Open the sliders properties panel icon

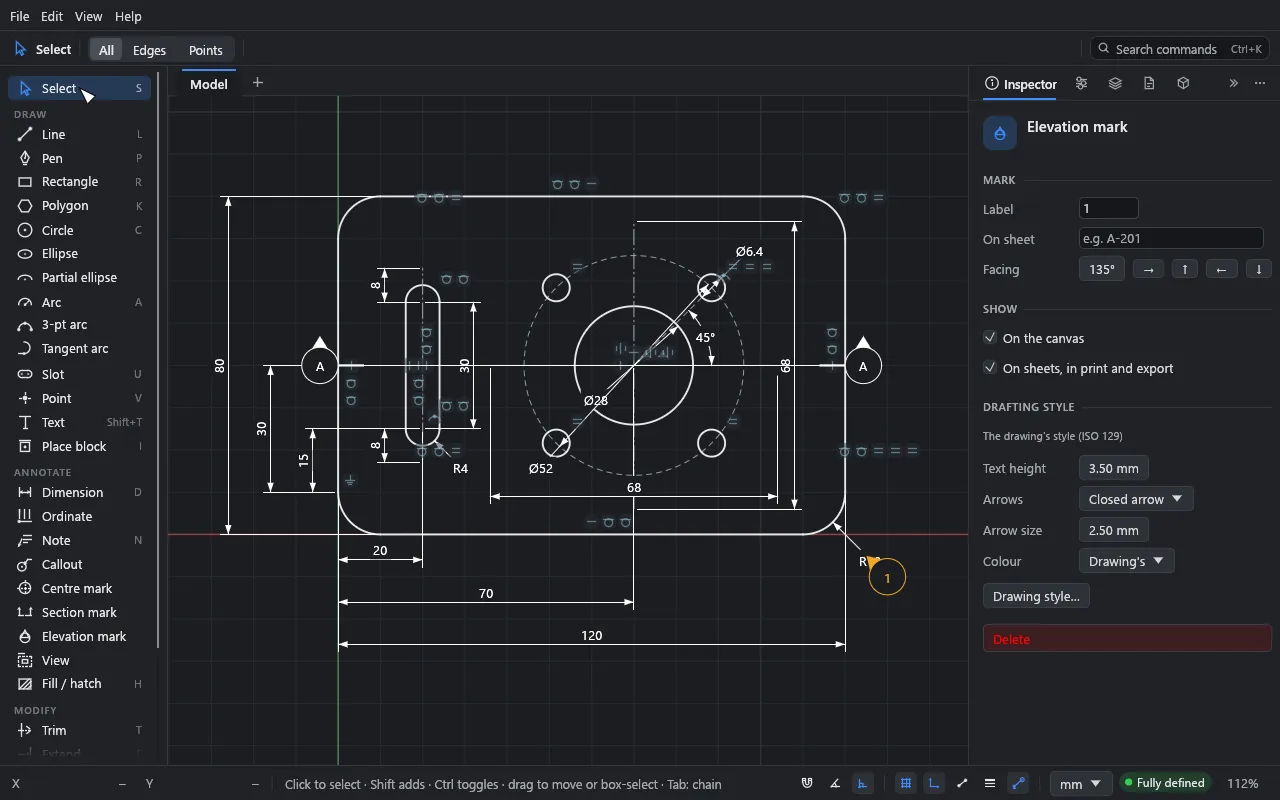tap(1081, 84)
